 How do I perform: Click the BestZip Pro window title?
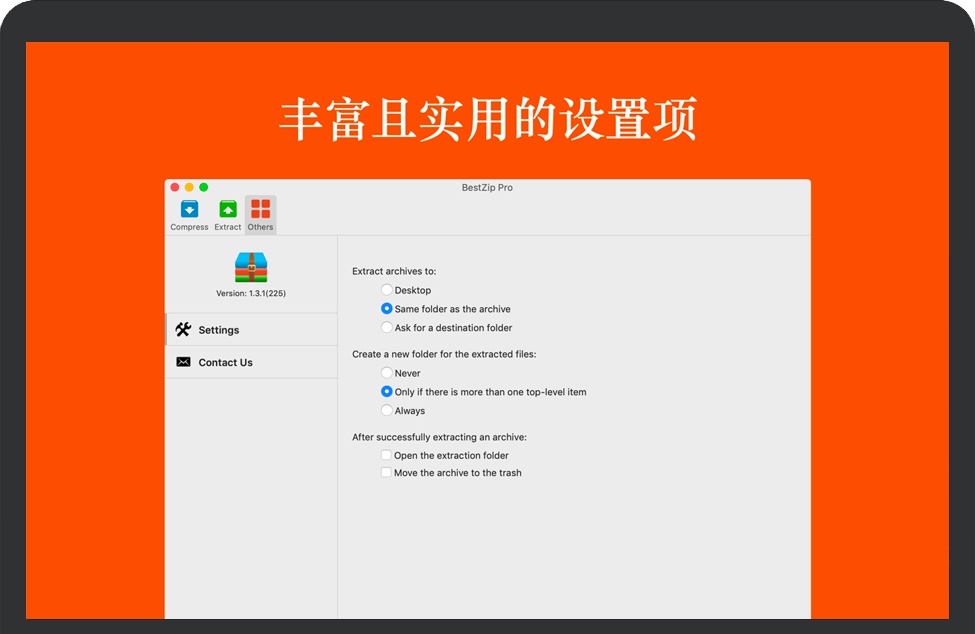tap(487, 187)
